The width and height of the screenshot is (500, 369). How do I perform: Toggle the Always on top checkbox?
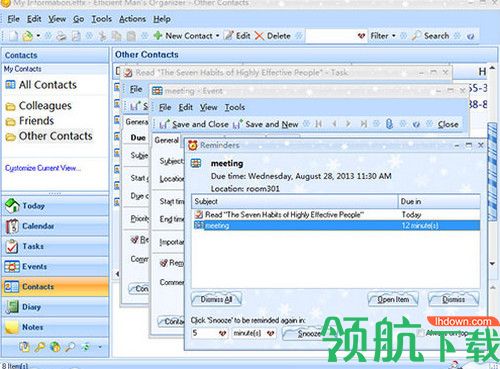tap(421, 333)
